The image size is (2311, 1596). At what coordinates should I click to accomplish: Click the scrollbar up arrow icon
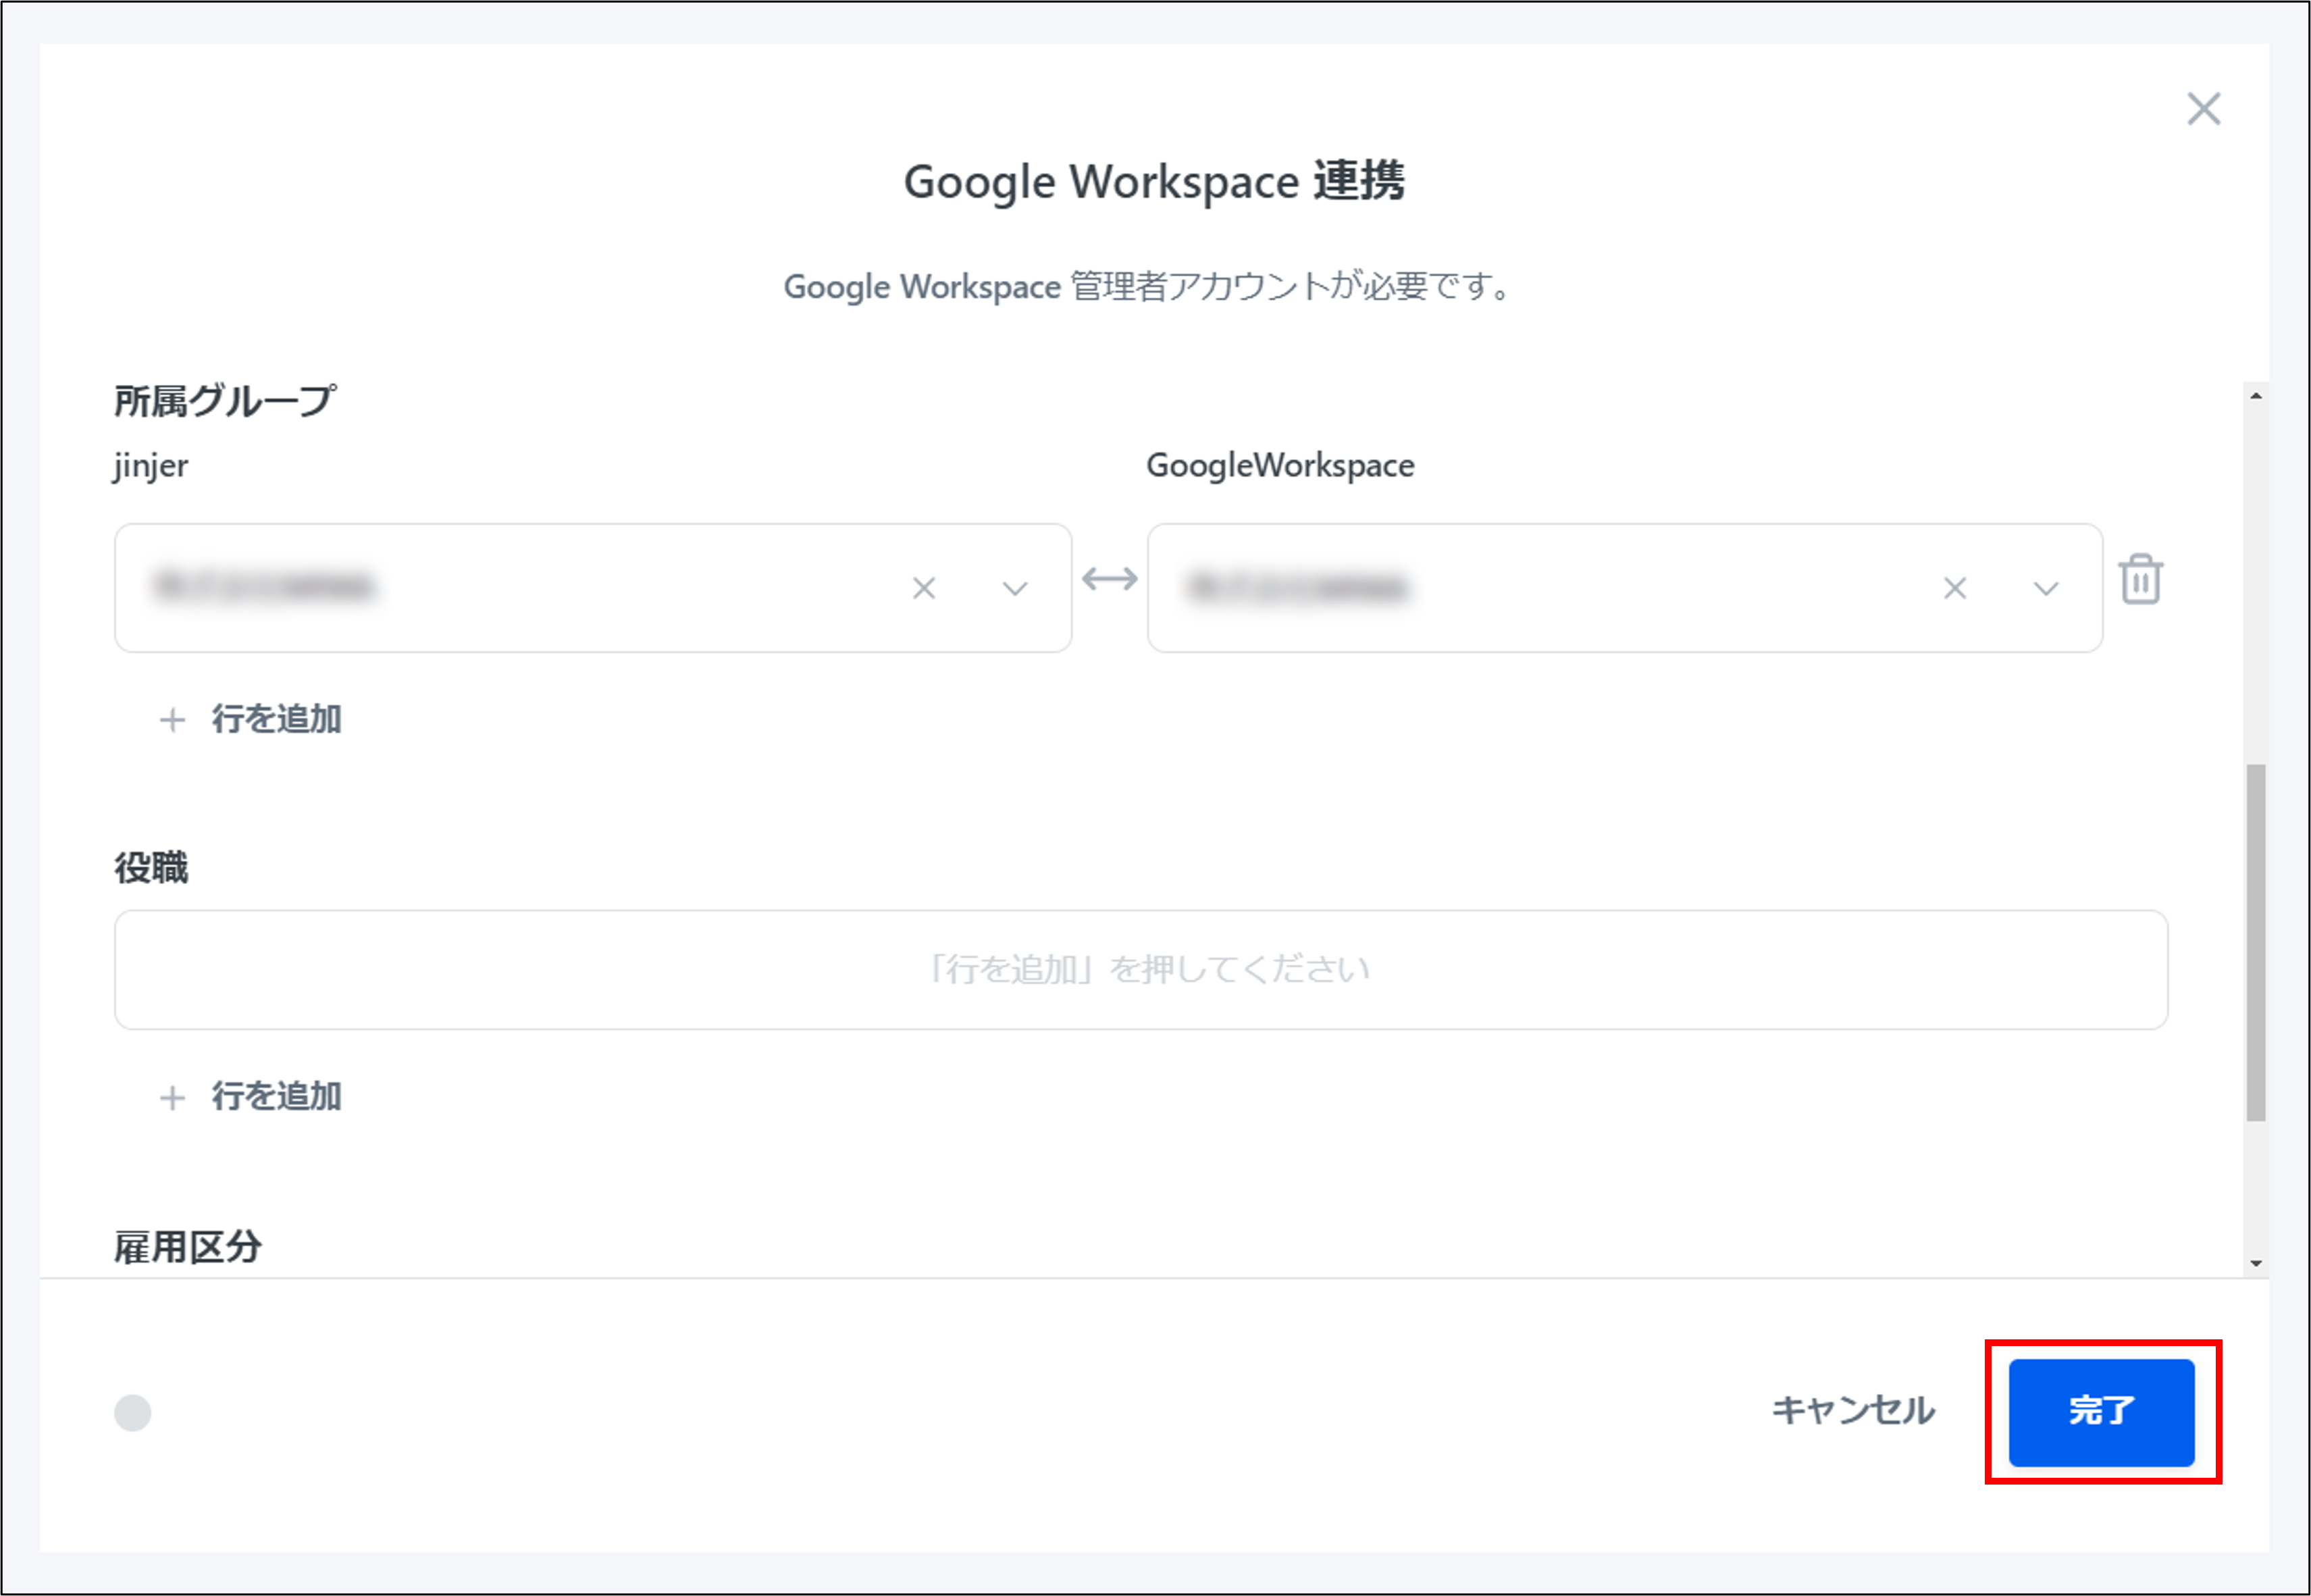click(2257, 395)
